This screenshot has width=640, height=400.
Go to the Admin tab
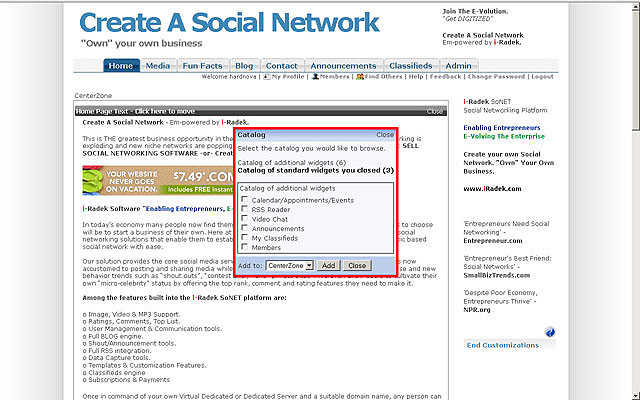pos(459,66)
